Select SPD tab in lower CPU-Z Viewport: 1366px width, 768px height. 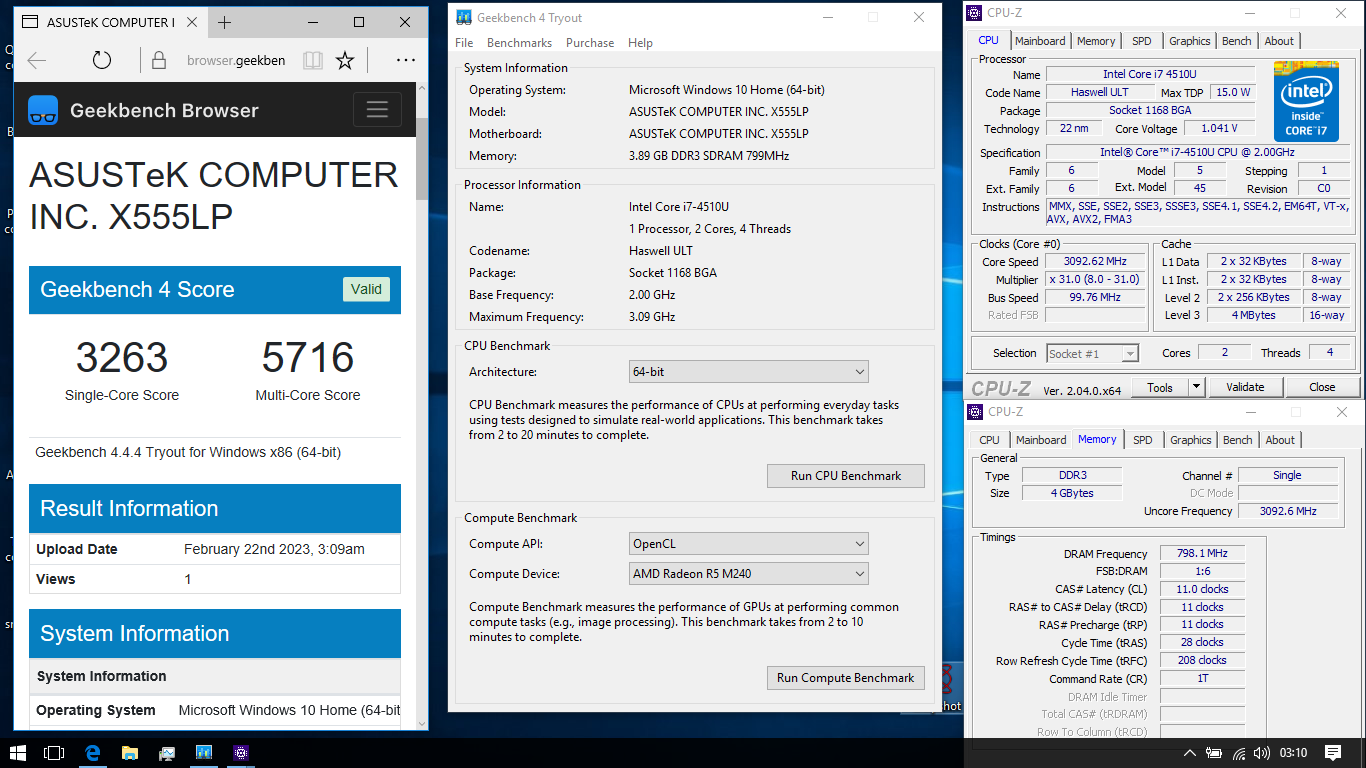tap(1143, 440)
